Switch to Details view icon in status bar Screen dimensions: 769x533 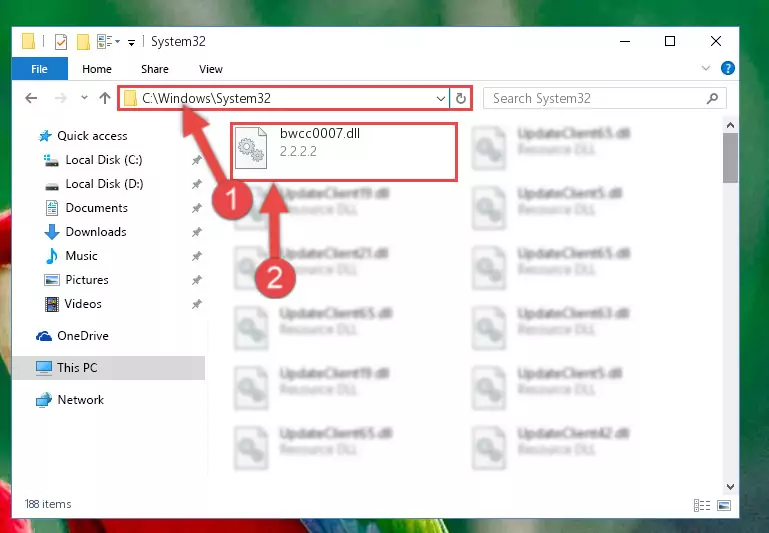(x=702, y=505)
